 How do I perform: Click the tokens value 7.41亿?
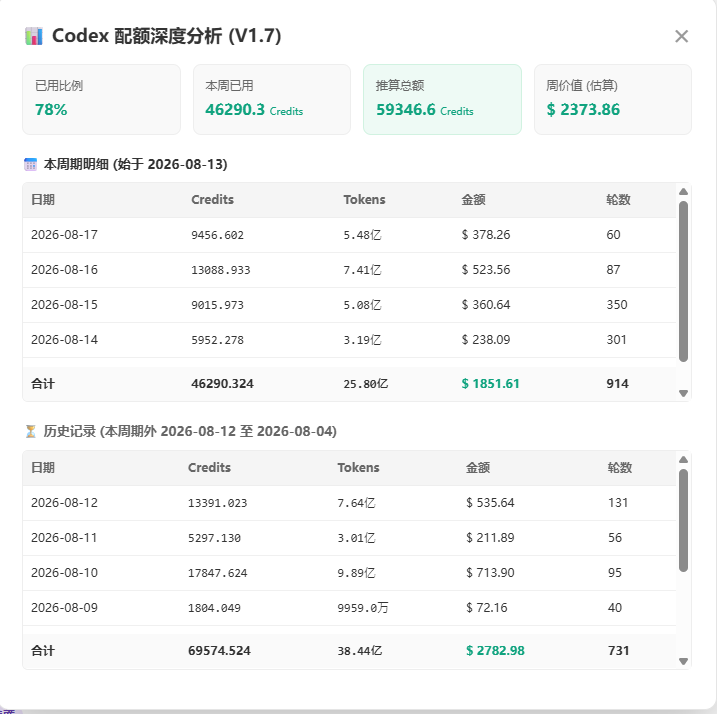tap(362, 270)
